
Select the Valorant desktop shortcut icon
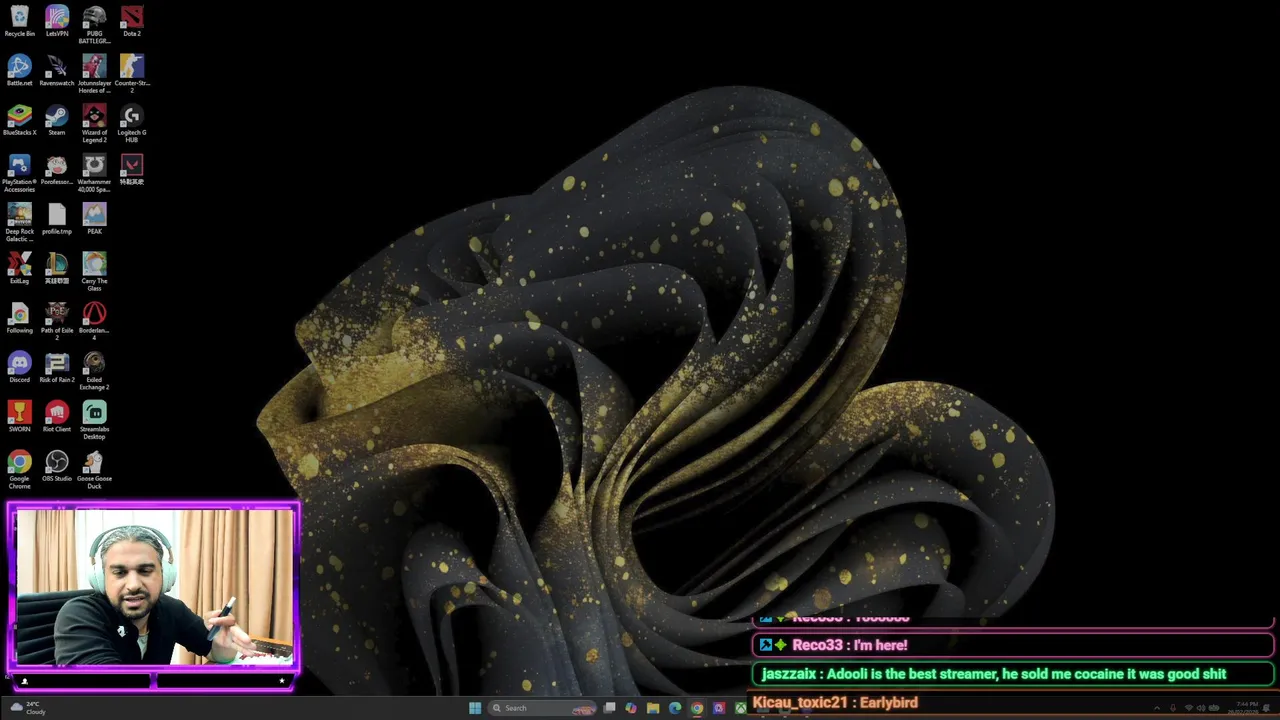point(132,169)
